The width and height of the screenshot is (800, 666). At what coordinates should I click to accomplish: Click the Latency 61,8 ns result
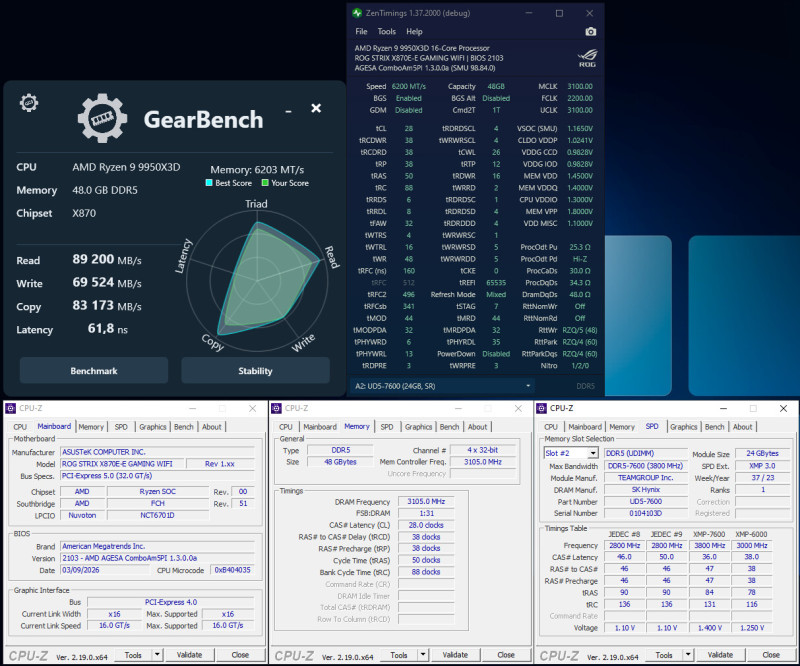[108, 328]
